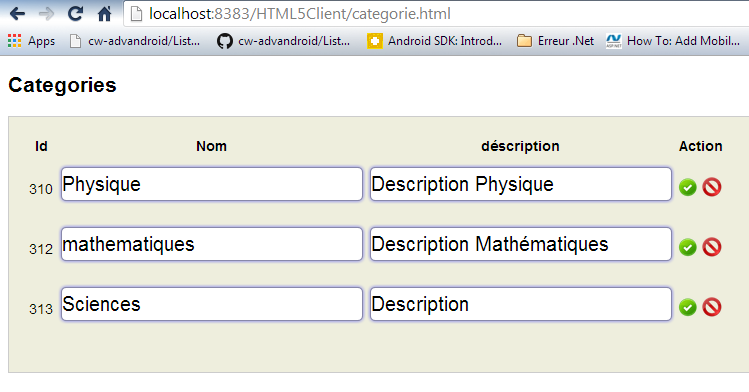Open the first cw-advandroid/List bookmark with page icon
Viewport: 749px width, 392px height.
pyautogui.click(x=135, y=41)
